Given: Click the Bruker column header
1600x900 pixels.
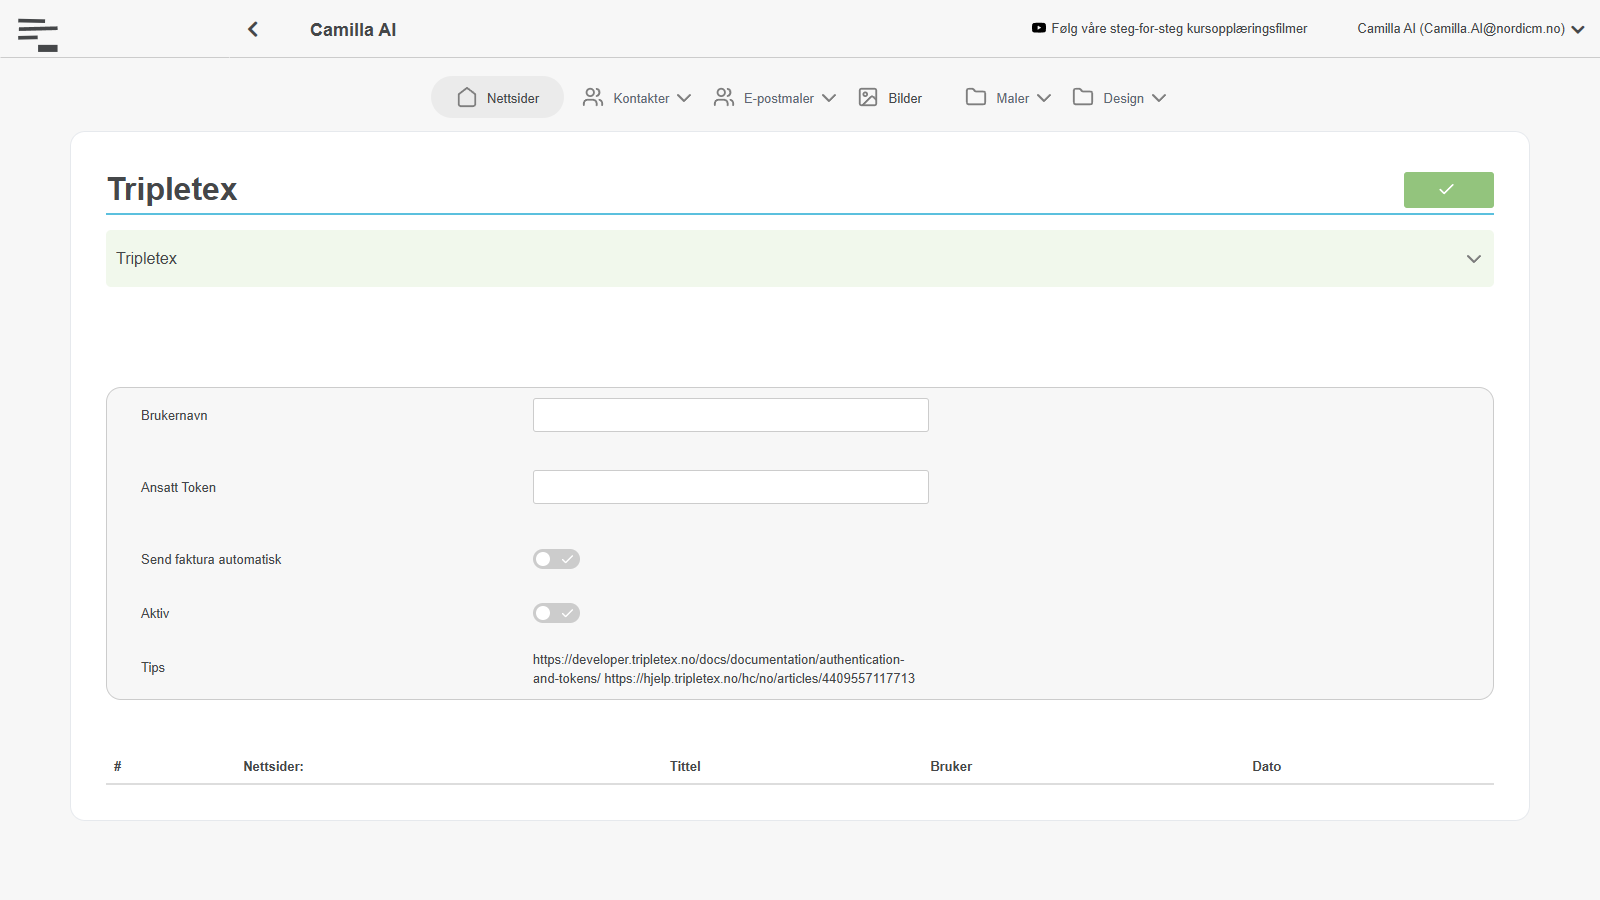Looking at the screenshot, I should [951, 766].
